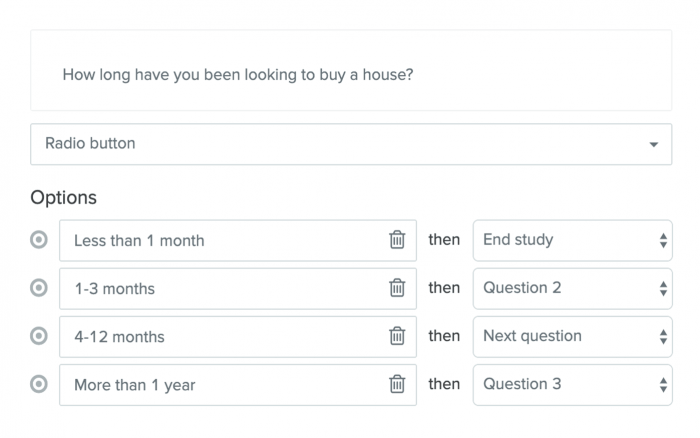700x438 pixels.
Task: Choose the '1-3 months' radio button
Action: pos(40,288)
